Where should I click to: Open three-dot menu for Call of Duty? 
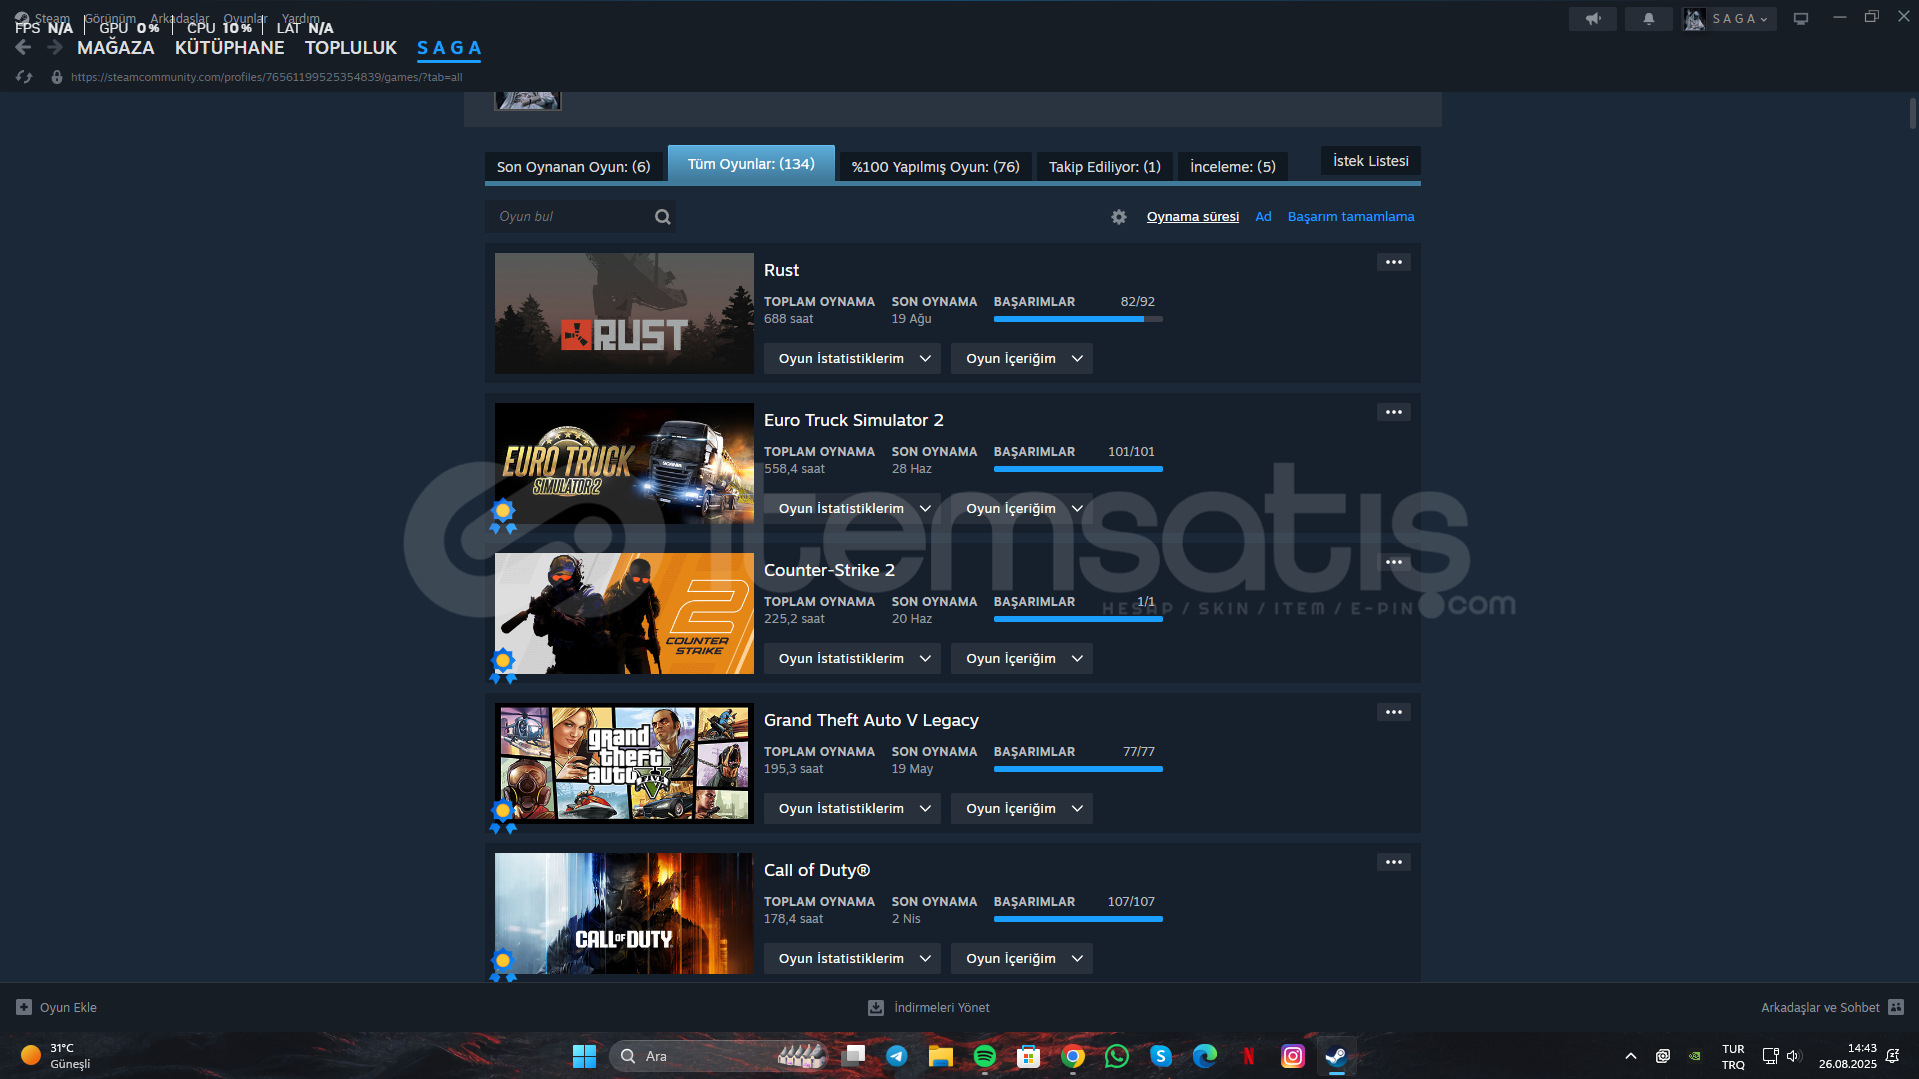[1394, 862]
